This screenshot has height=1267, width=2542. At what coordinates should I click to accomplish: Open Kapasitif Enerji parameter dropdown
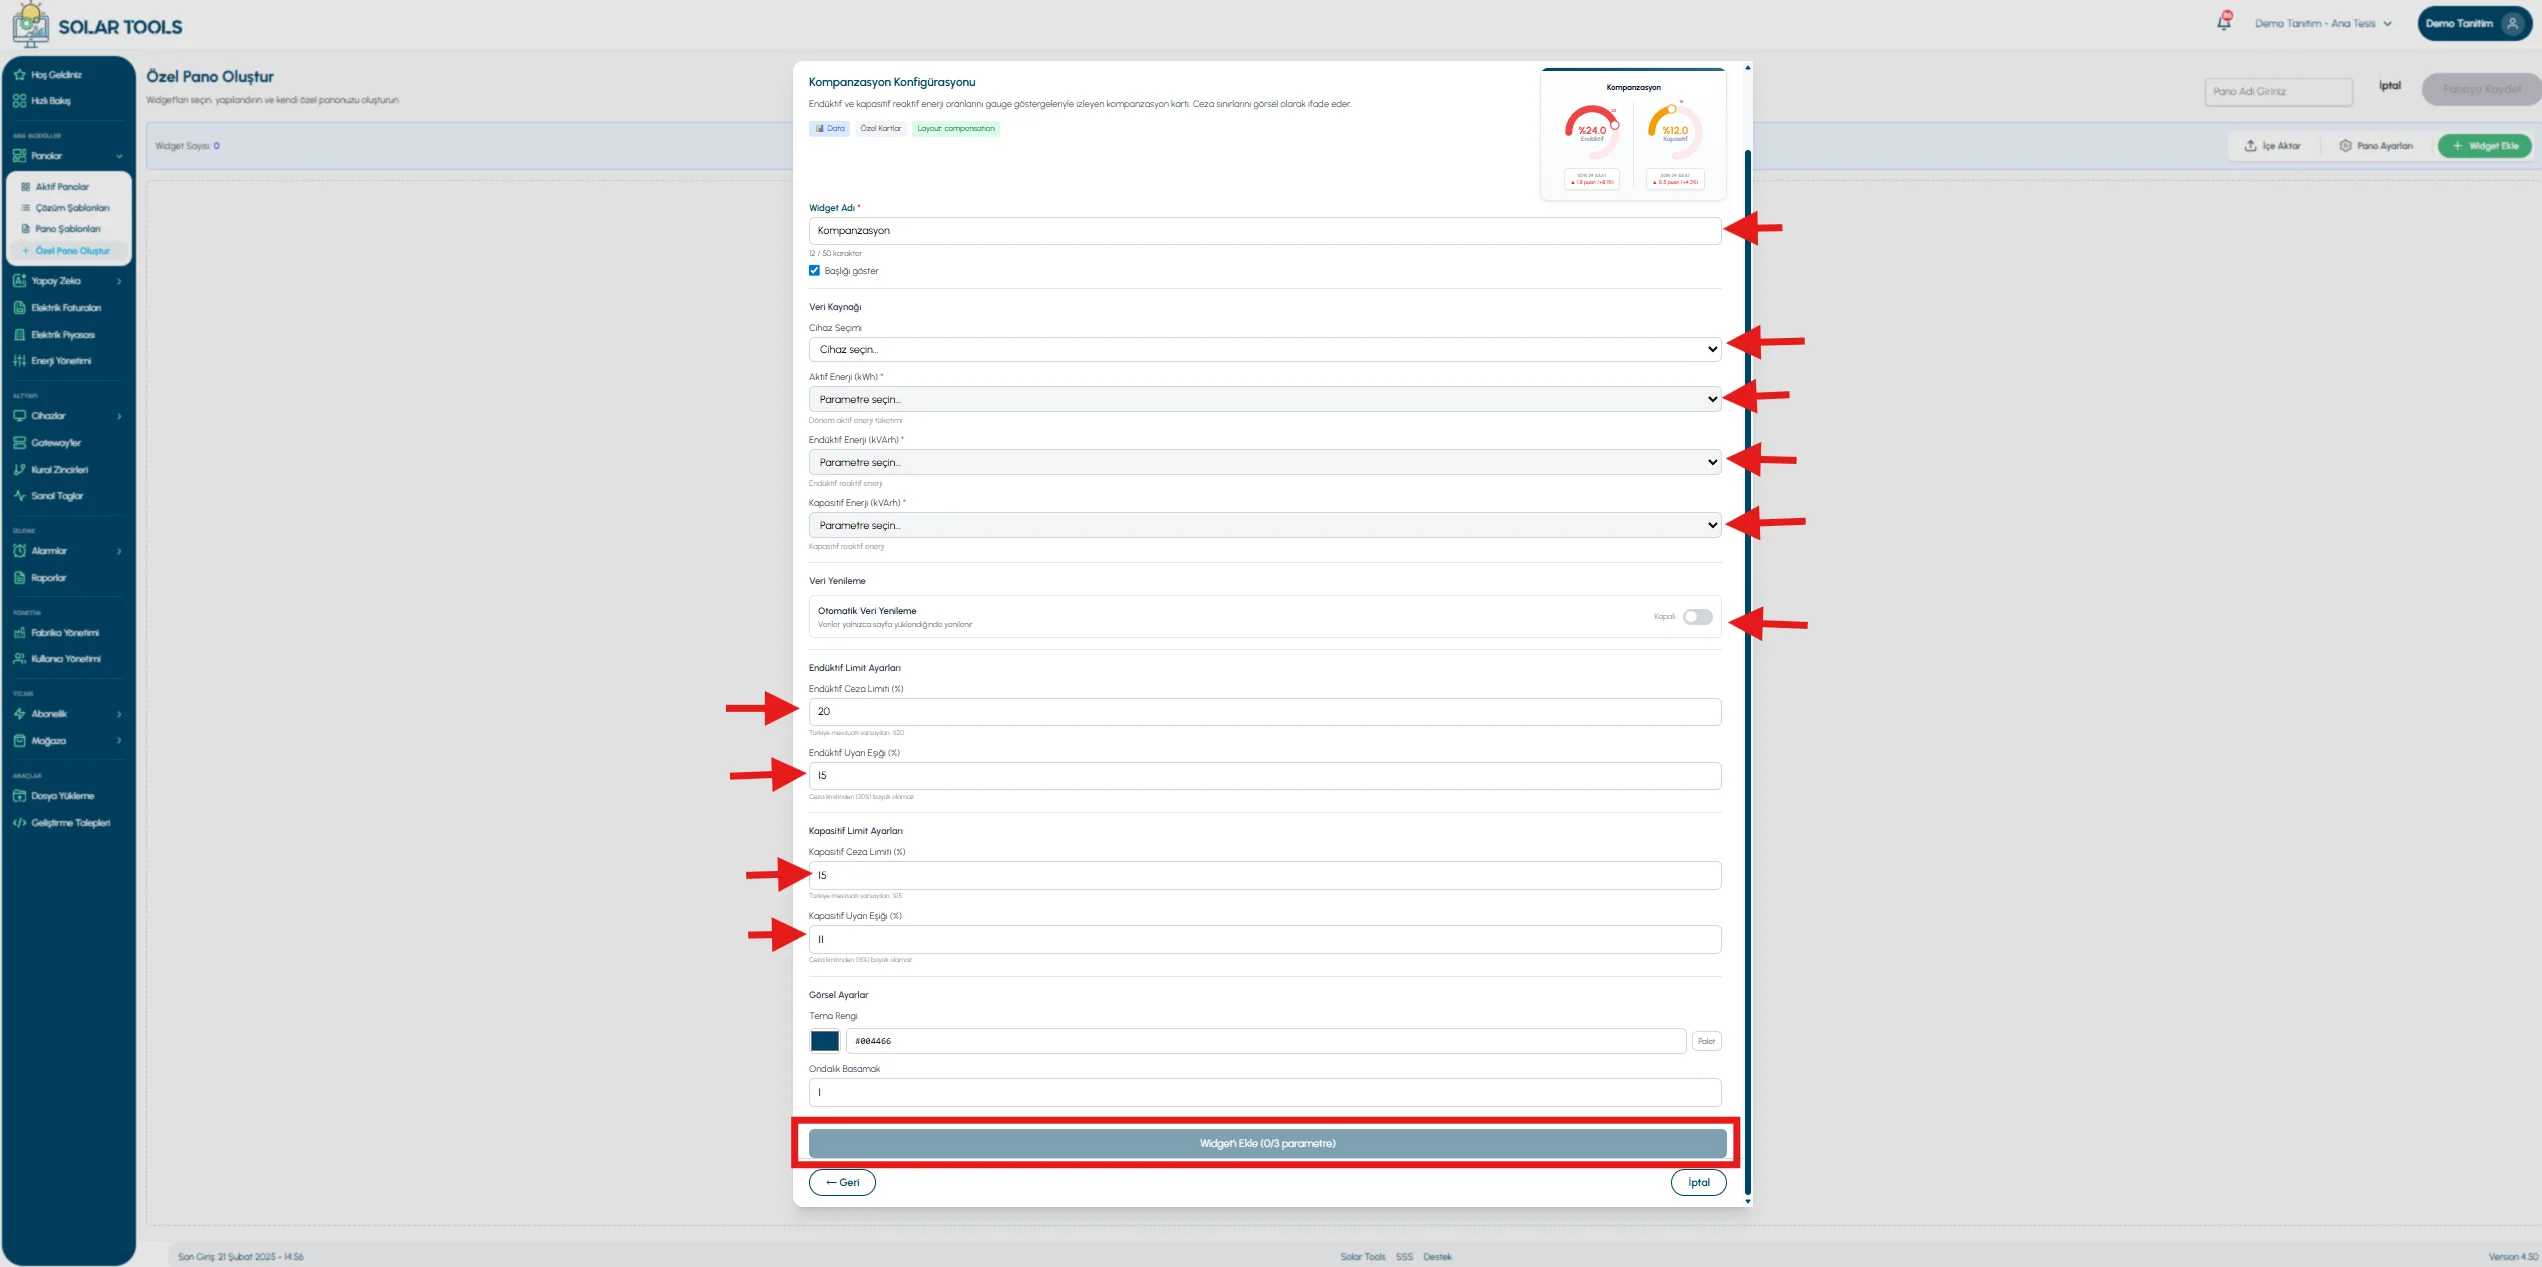pos(1264,526)
